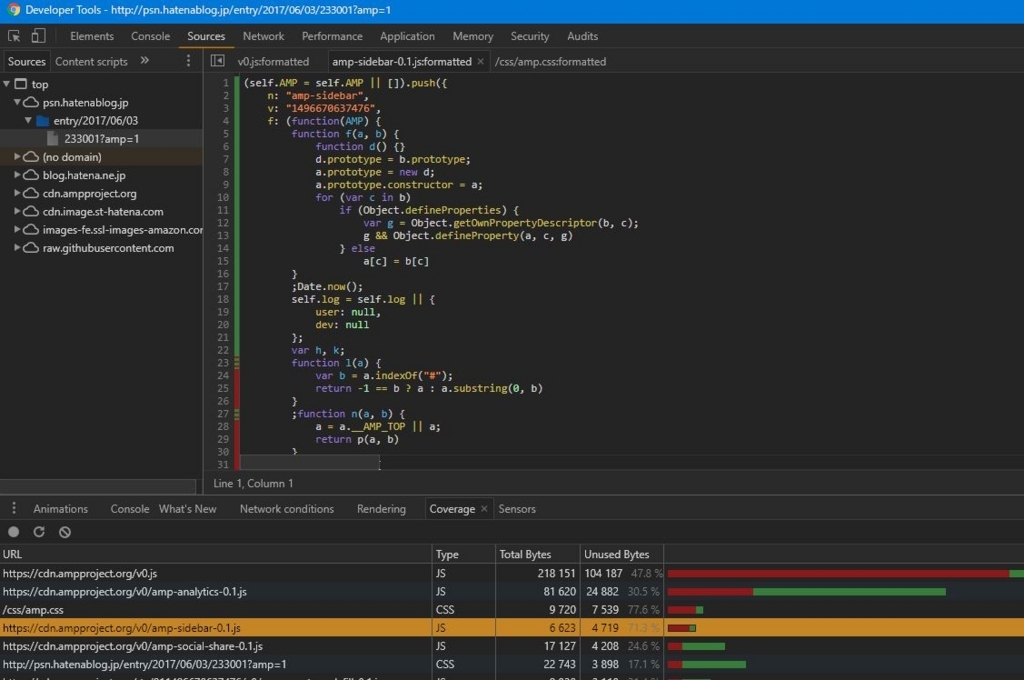Click the reload and capture coverage icon
1024x680 pixels.
[39, 532]
